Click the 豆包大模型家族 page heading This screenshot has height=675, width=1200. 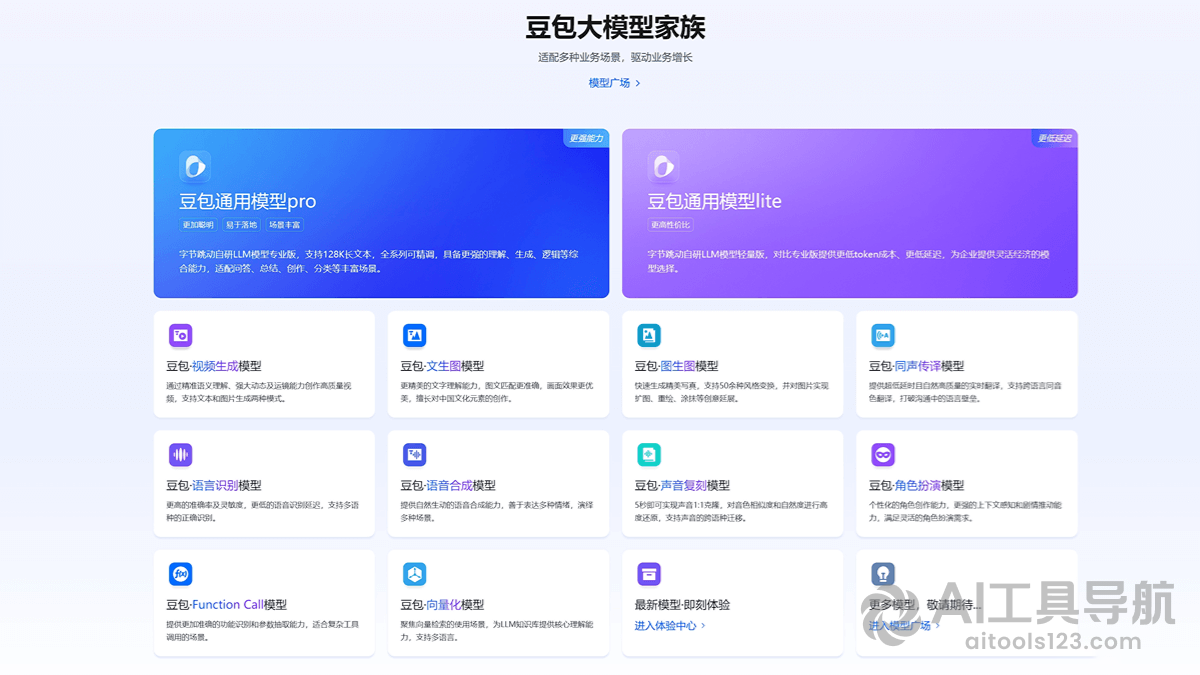tap(615, 26)
